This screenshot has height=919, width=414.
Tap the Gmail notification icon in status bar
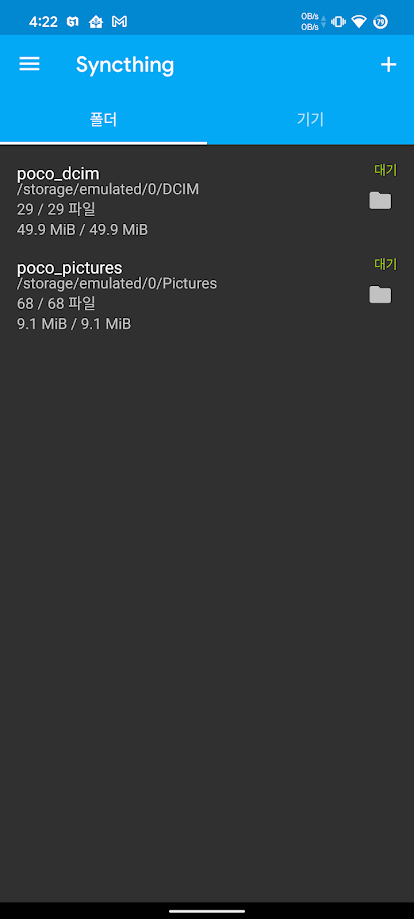pyautogui.click(x=120, y=22)
